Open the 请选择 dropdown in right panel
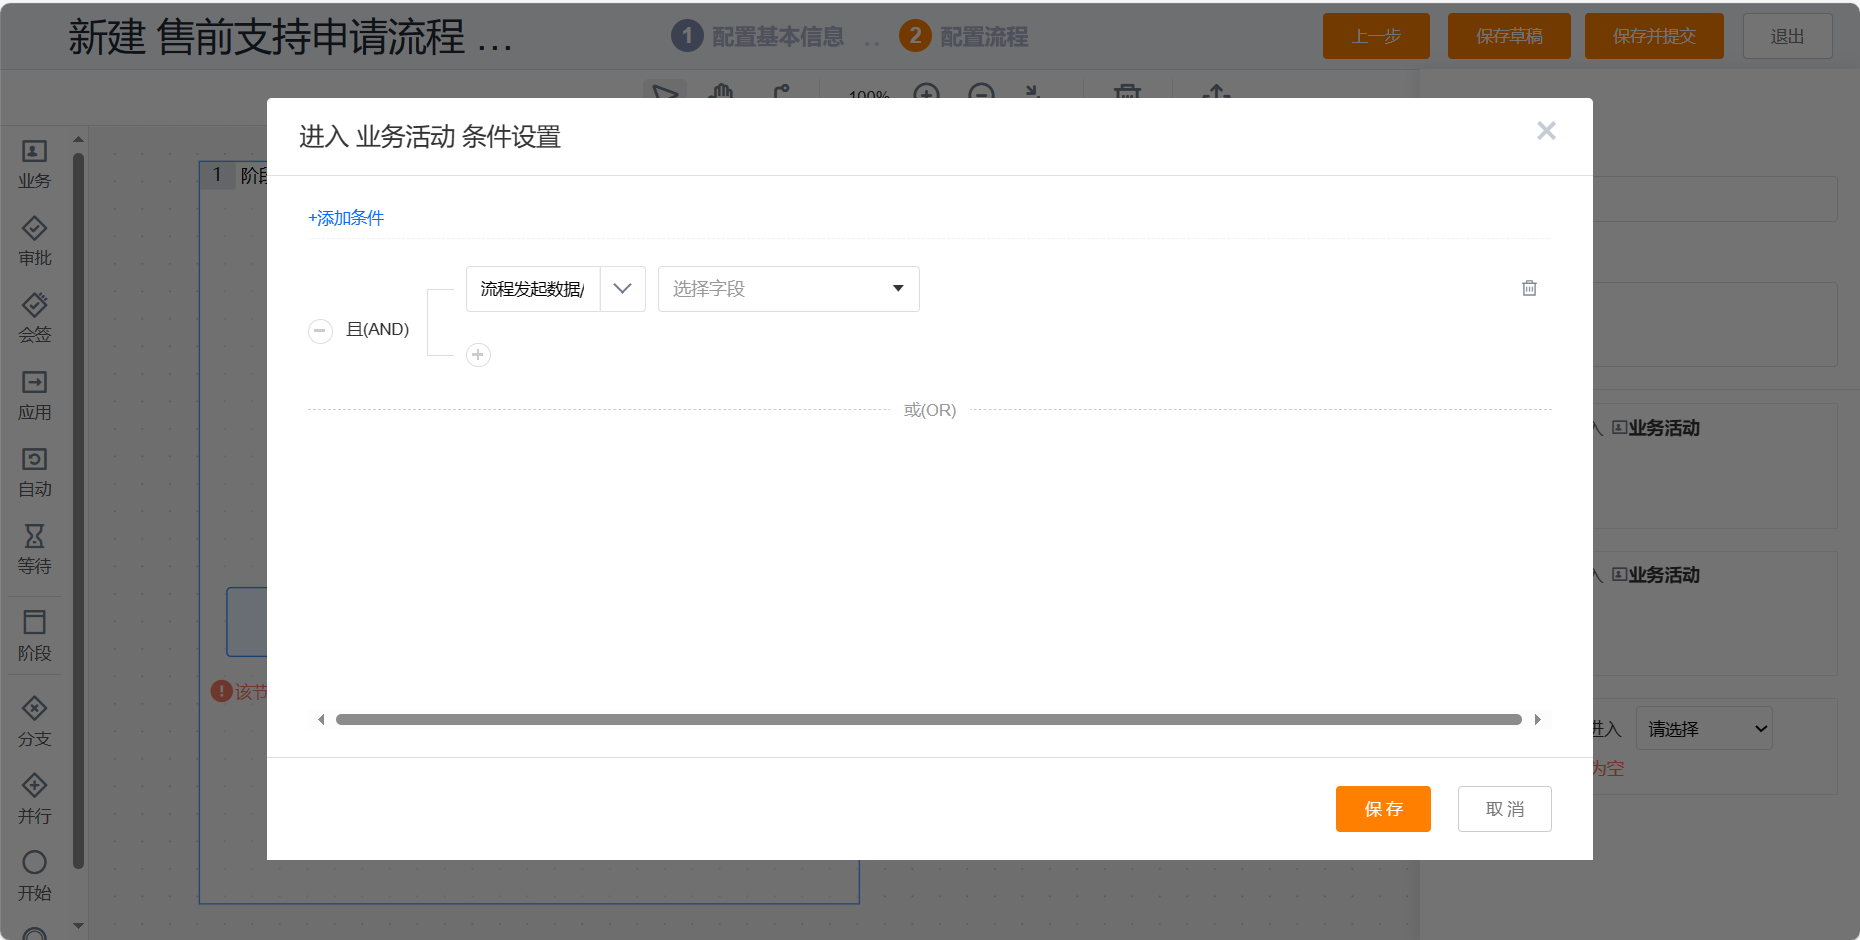This screenshot has width=1860, height=940. [x=1704, y=728]
